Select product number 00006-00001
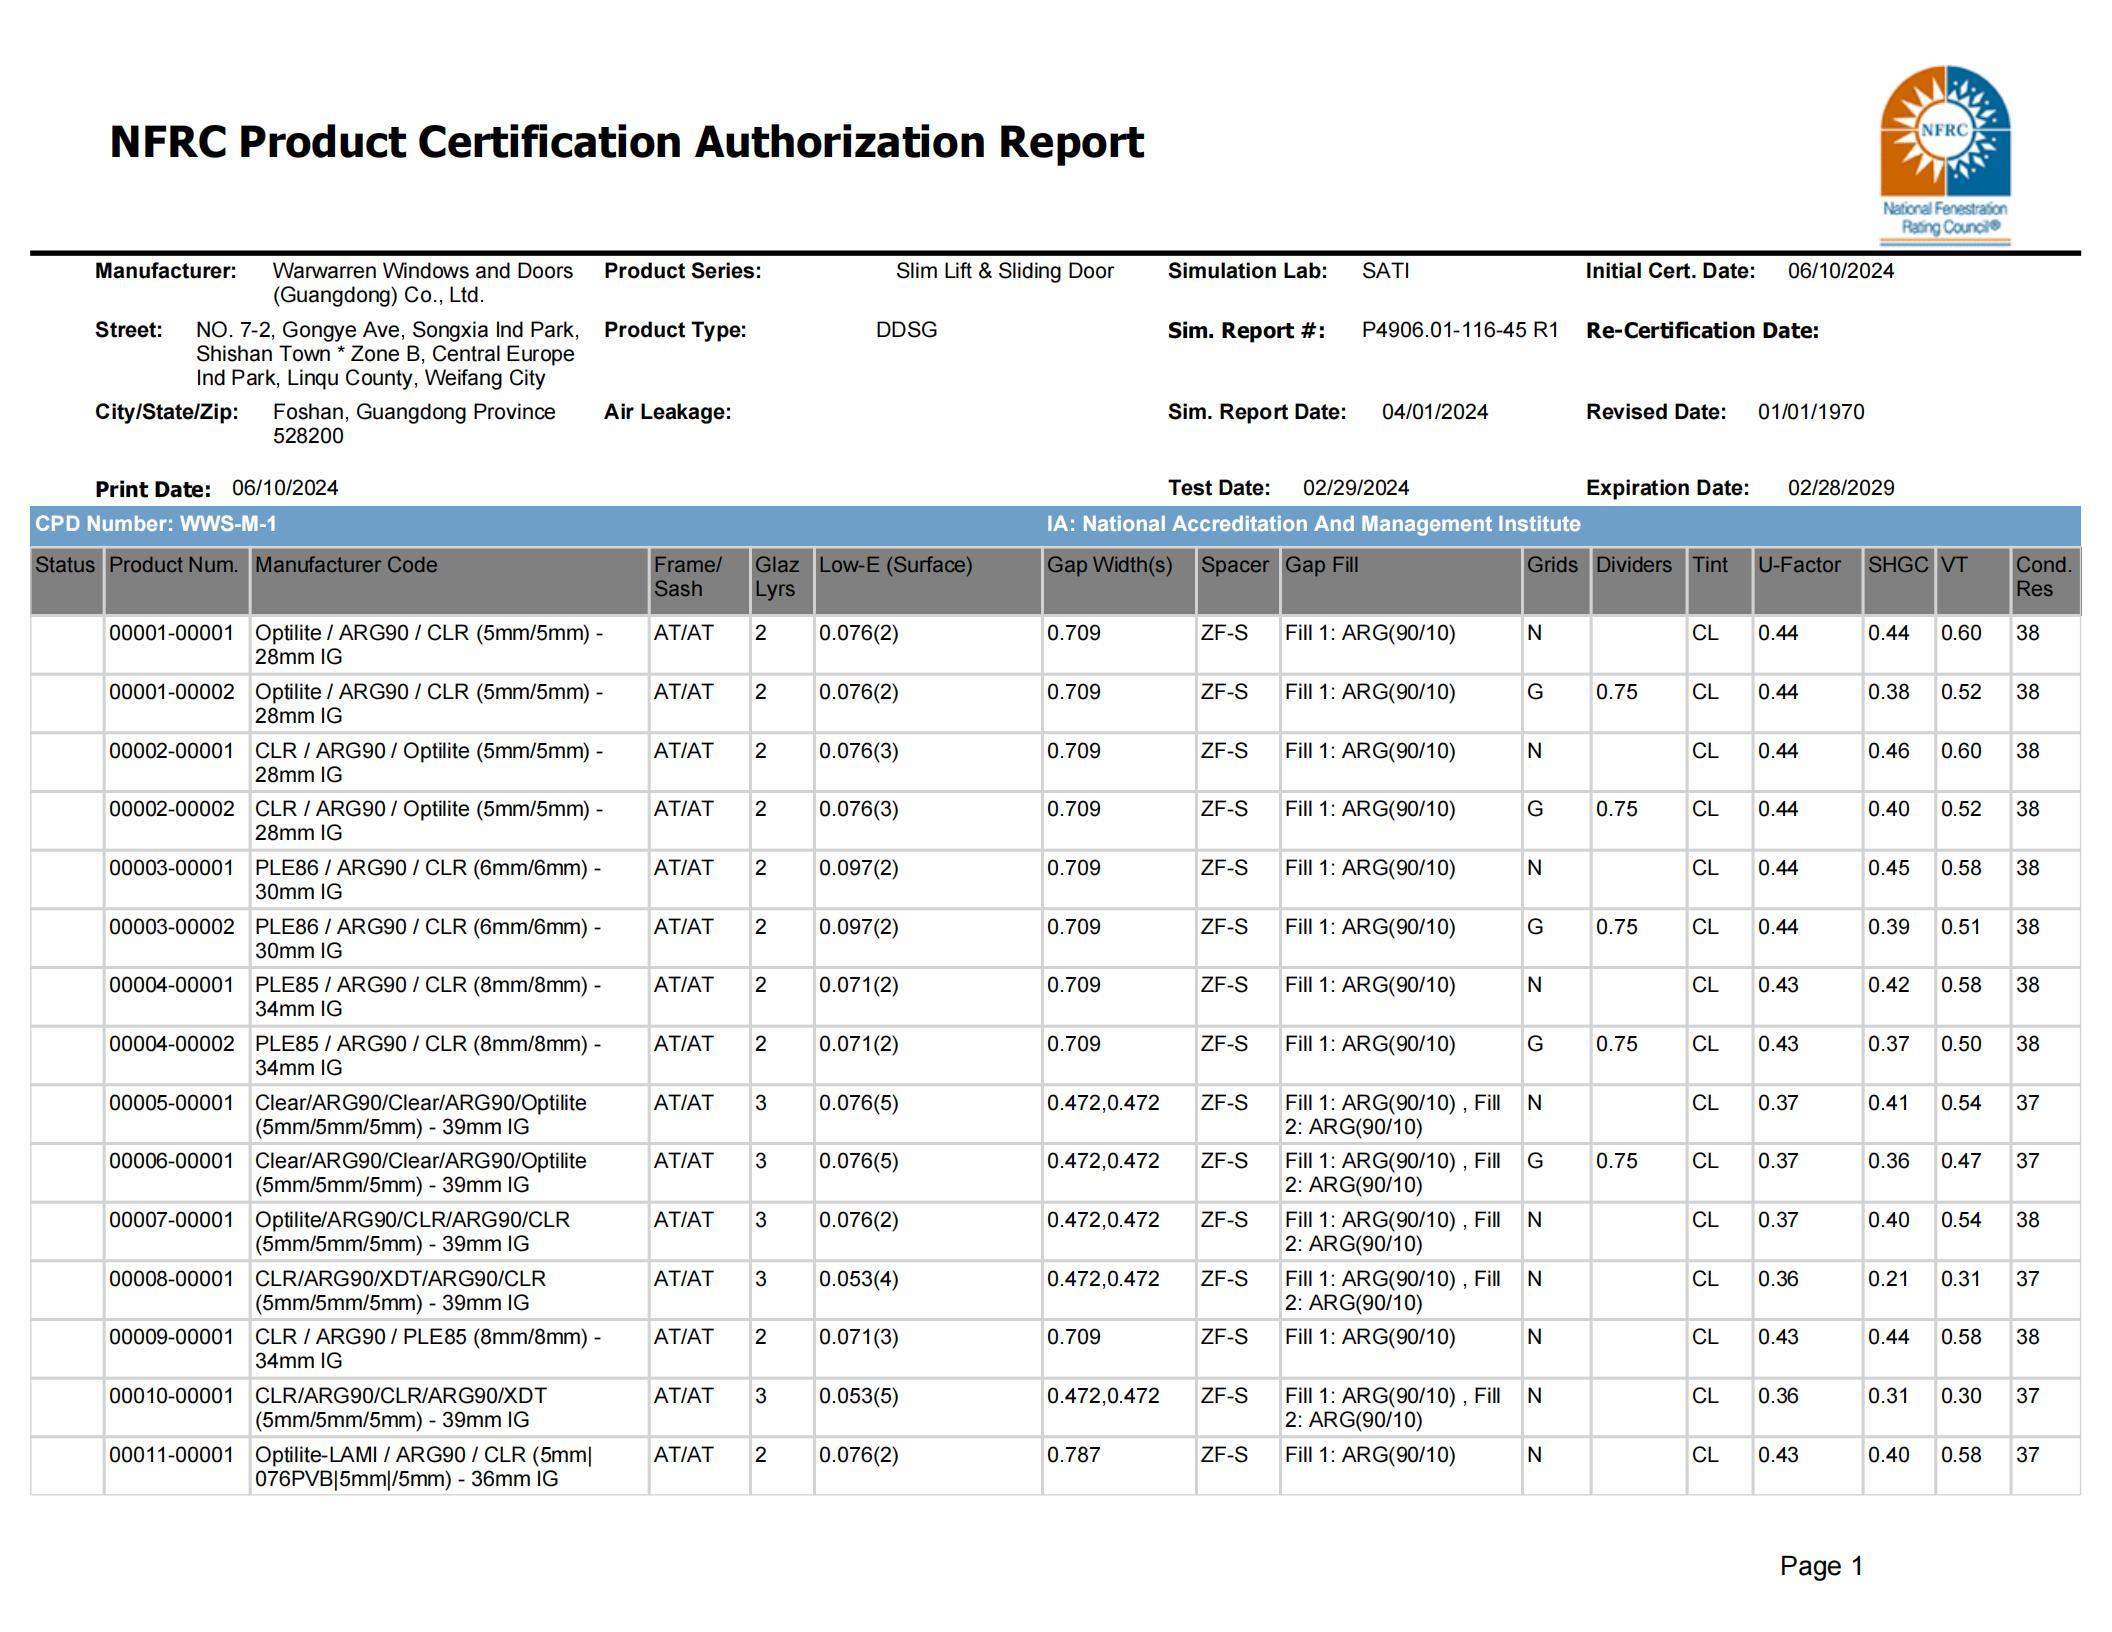This screenshot has height=1632, width=2112. 171,1161
